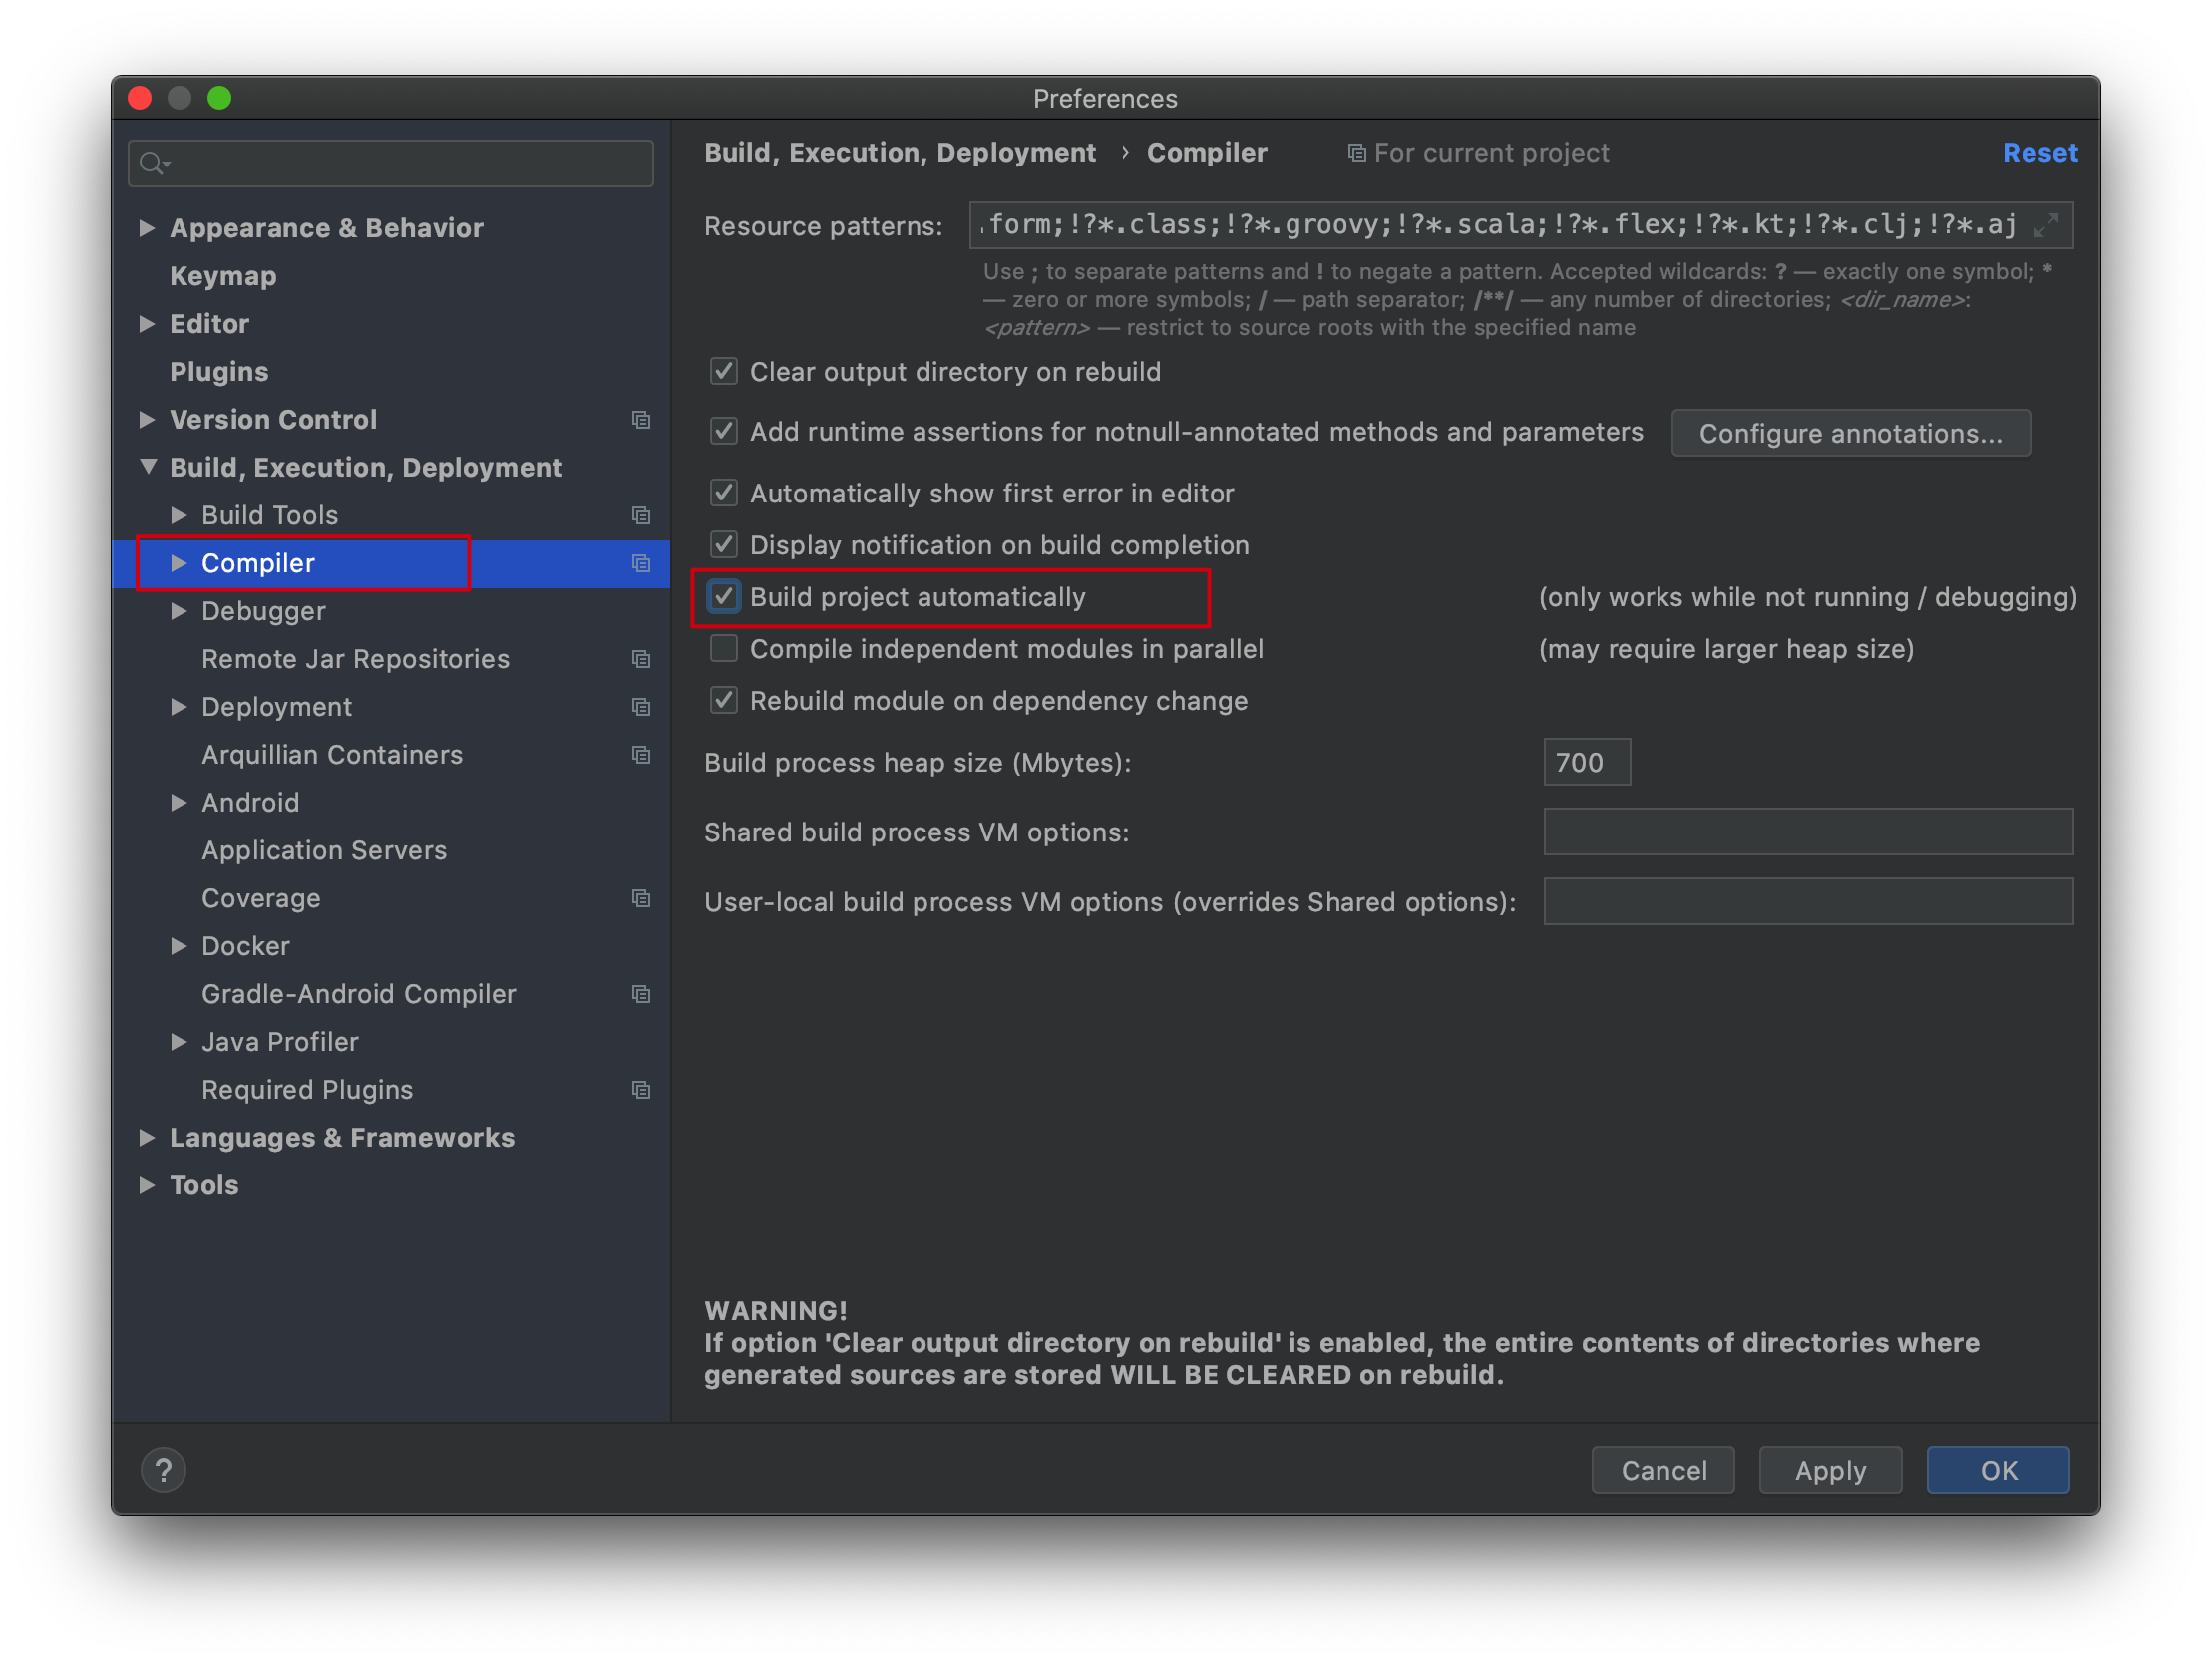Click the Cancel button

pos(1663,1471)
